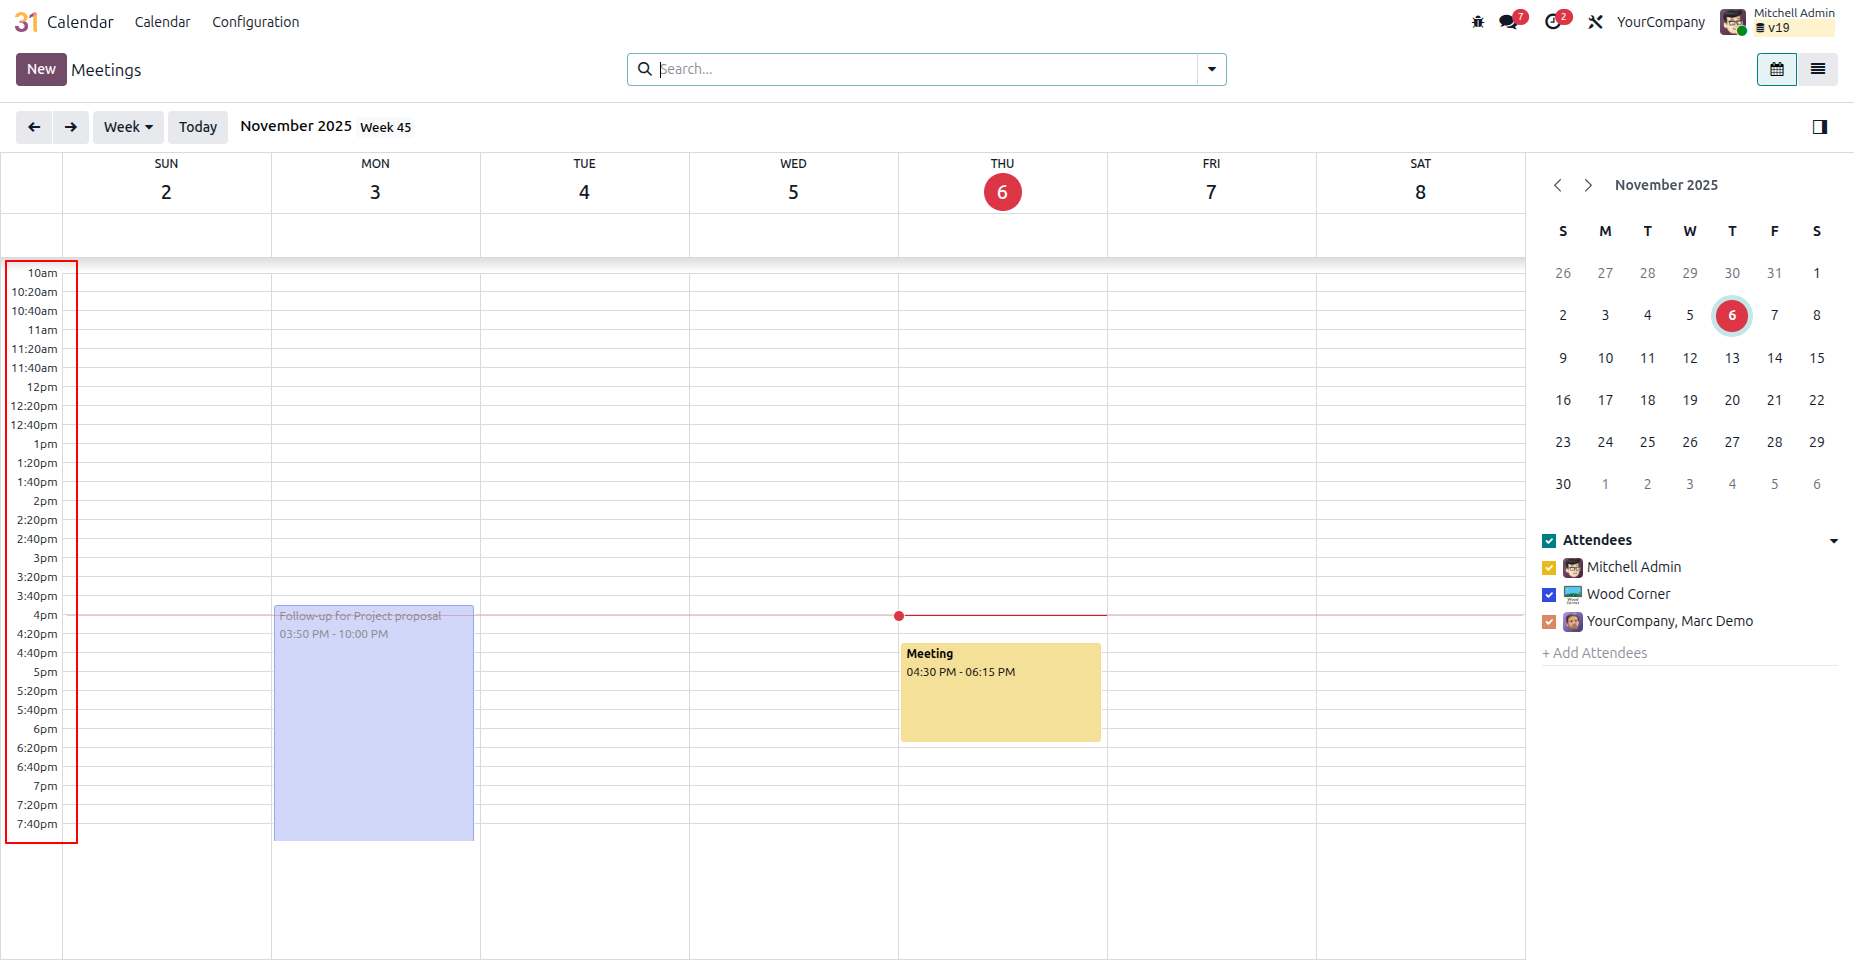Viewport: 1854px width, 960px height.
Task: Open the YourCompany company switcher
Action: pos(1660,22)
